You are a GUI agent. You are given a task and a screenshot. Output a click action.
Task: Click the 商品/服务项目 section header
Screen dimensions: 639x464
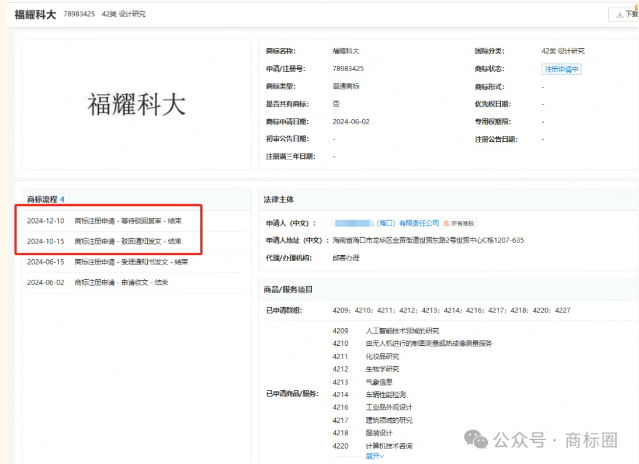click(x=288, y=290)
